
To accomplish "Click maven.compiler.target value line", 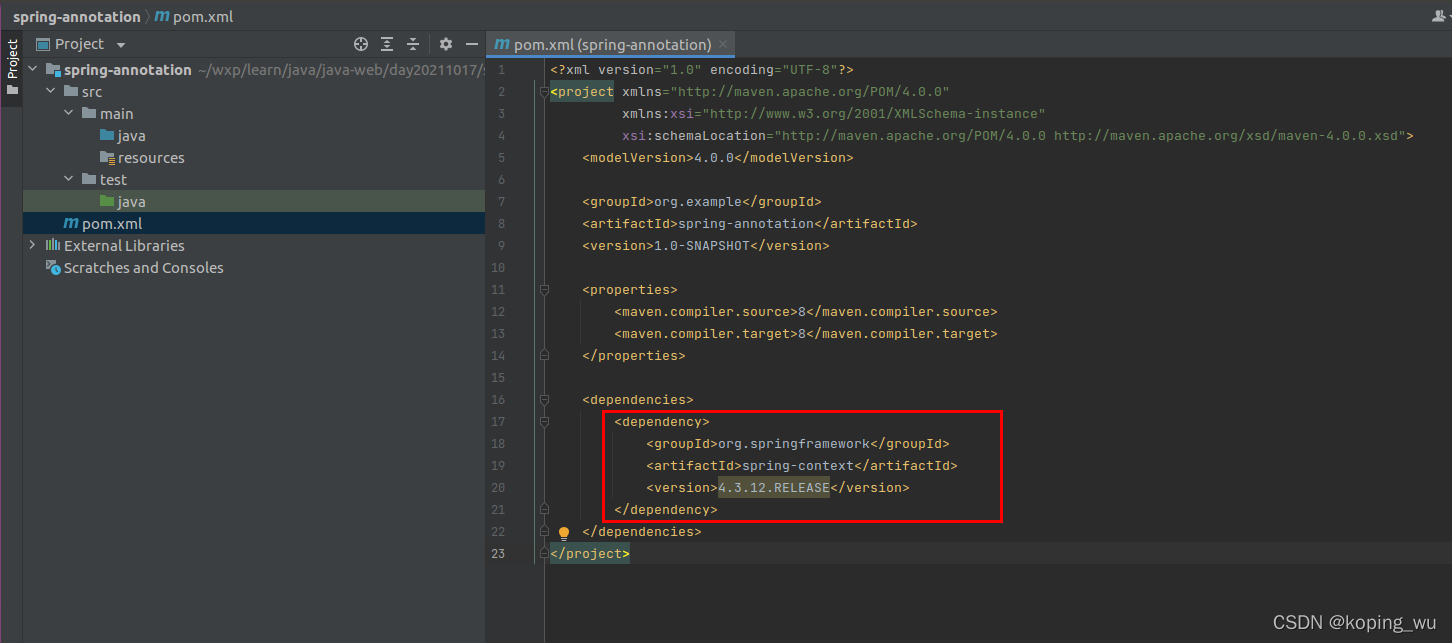I will [x=805, y=334].
